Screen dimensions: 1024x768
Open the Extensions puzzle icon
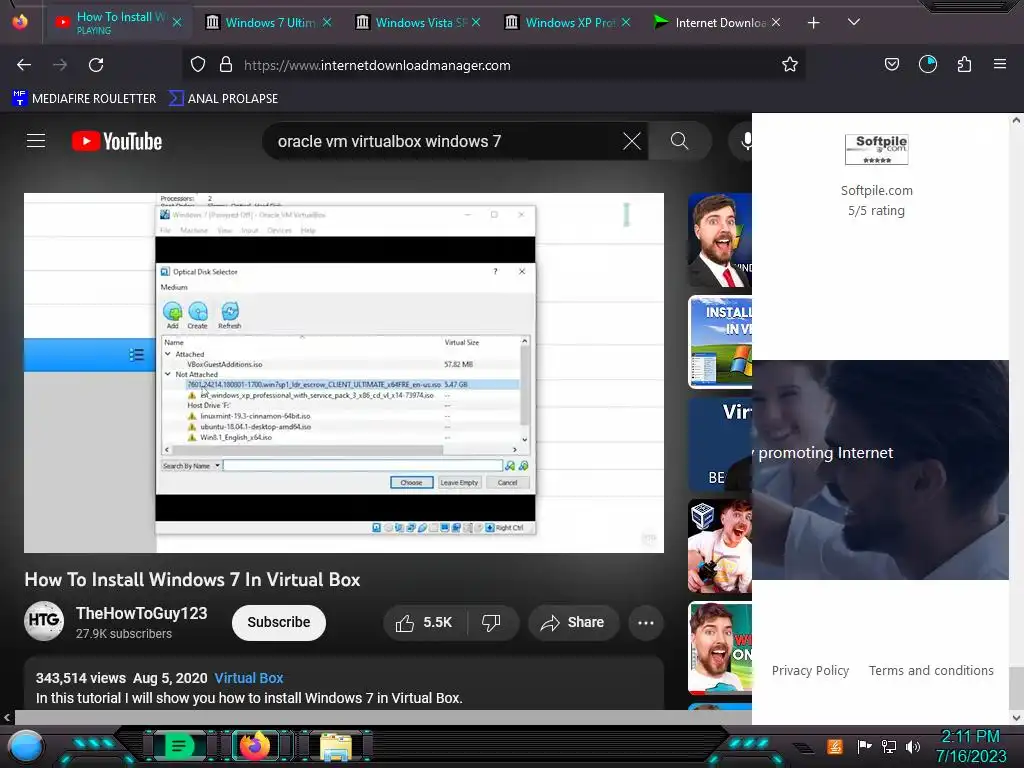click(965, 64)
